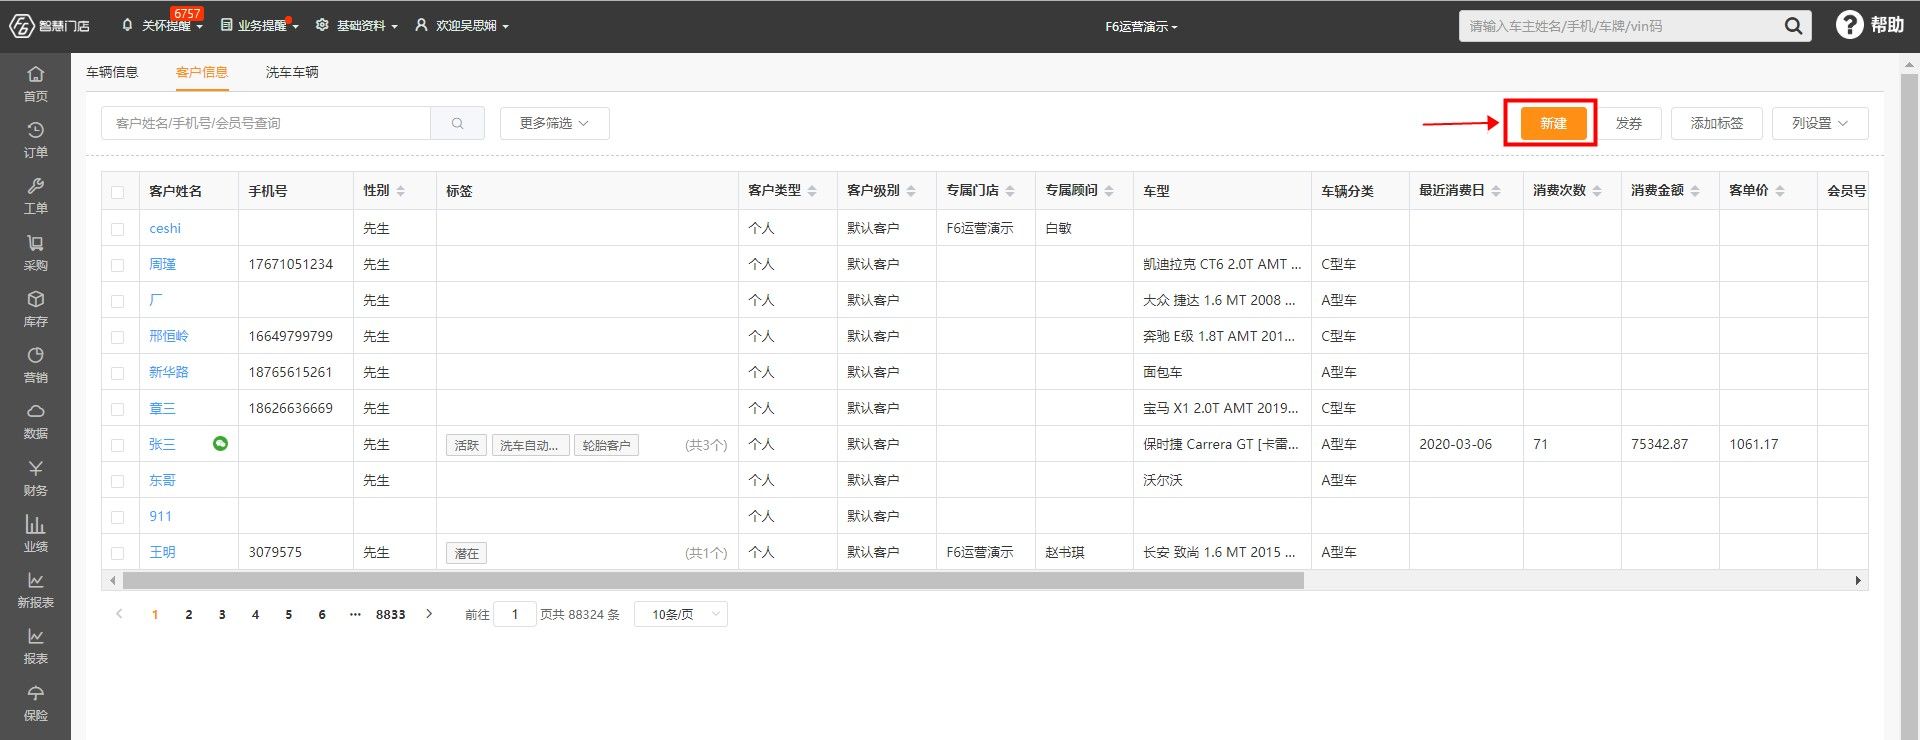The width and height of the screenshot is (1920, 740).
Task: Sort by 最近消费日 column arrows
Action: [x=1496, y=190]
